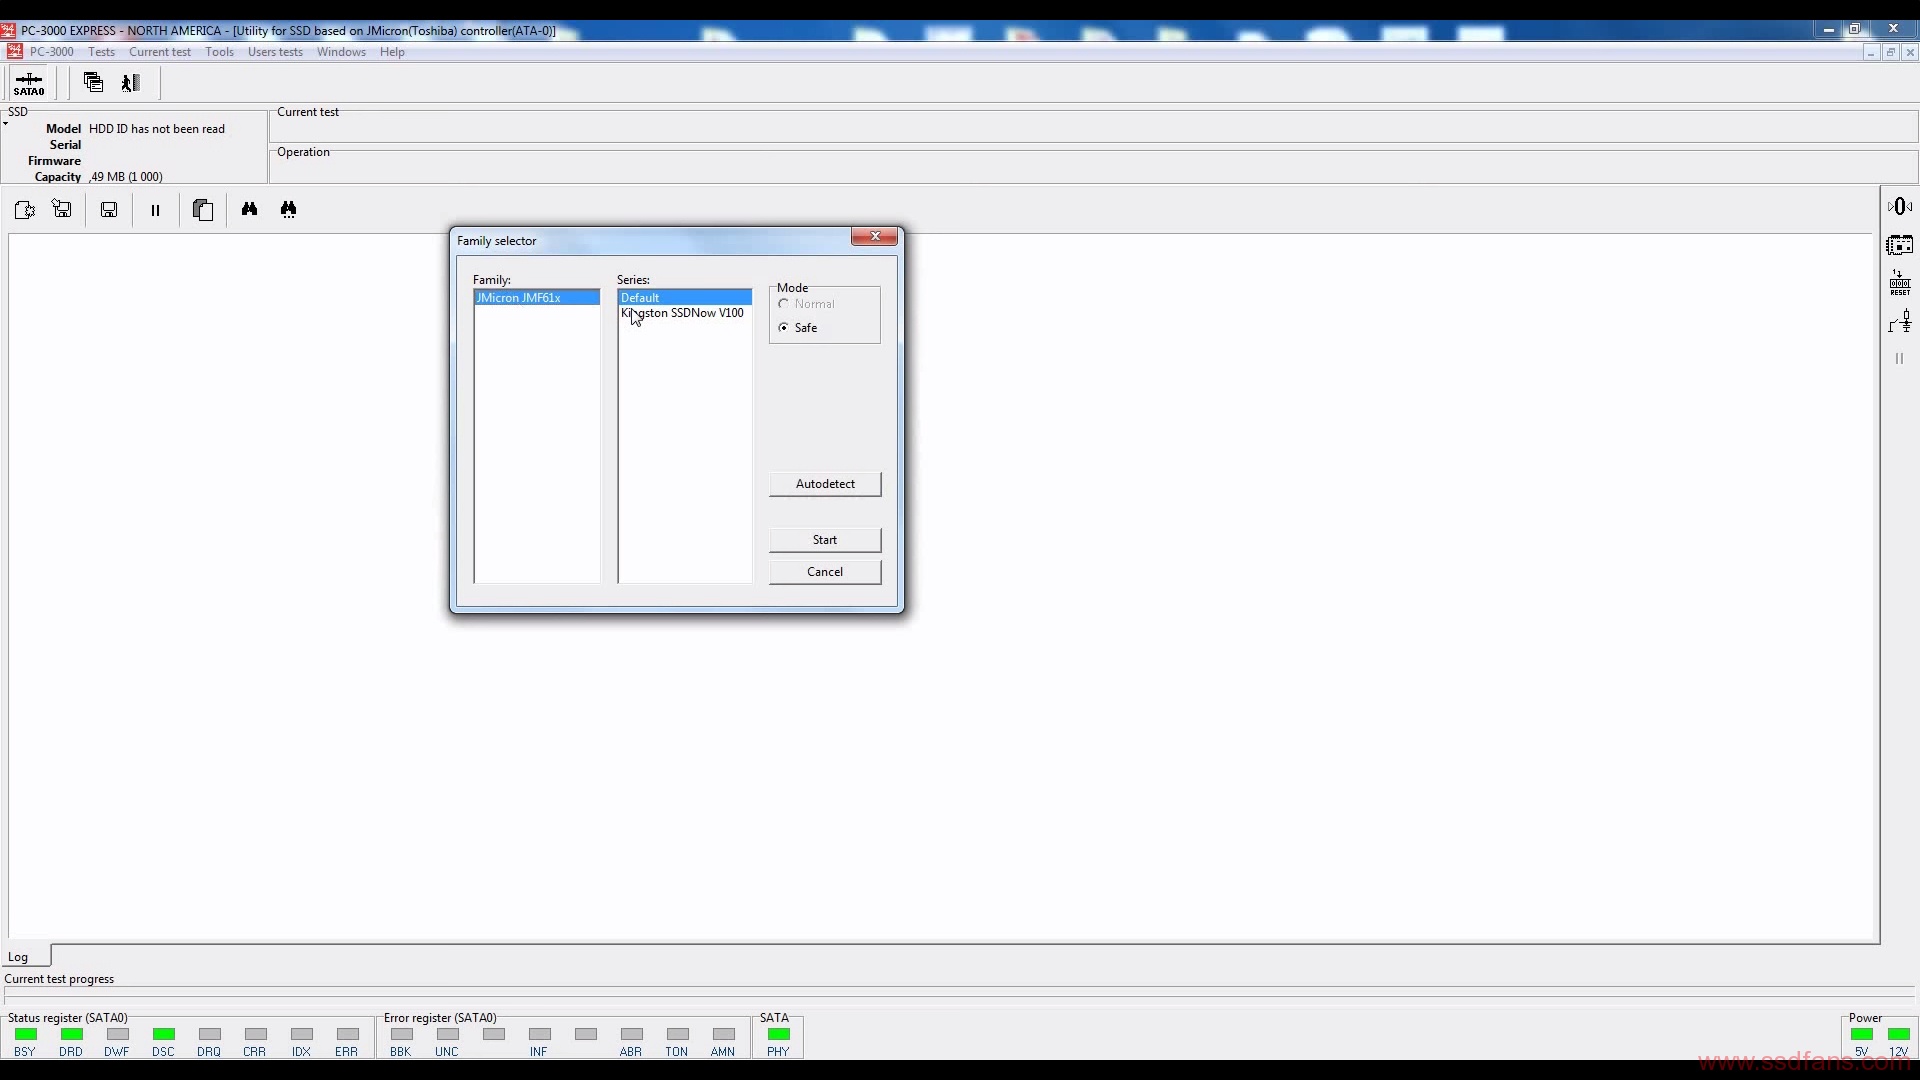
Task: Click the circuit board sidebar icon
Action: 1900,245
